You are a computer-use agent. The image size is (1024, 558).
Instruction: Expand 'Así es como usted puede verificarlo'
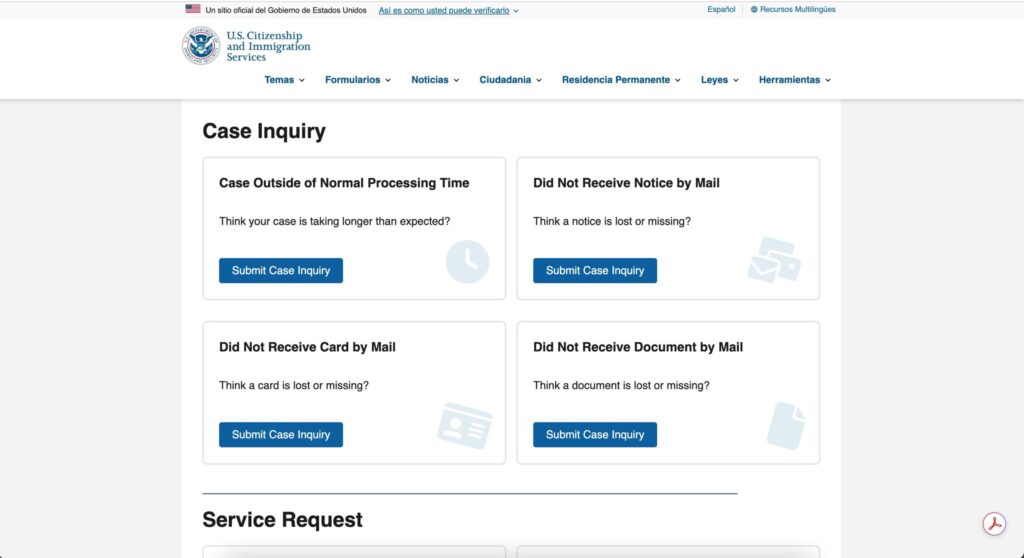(x=448, y=10)
